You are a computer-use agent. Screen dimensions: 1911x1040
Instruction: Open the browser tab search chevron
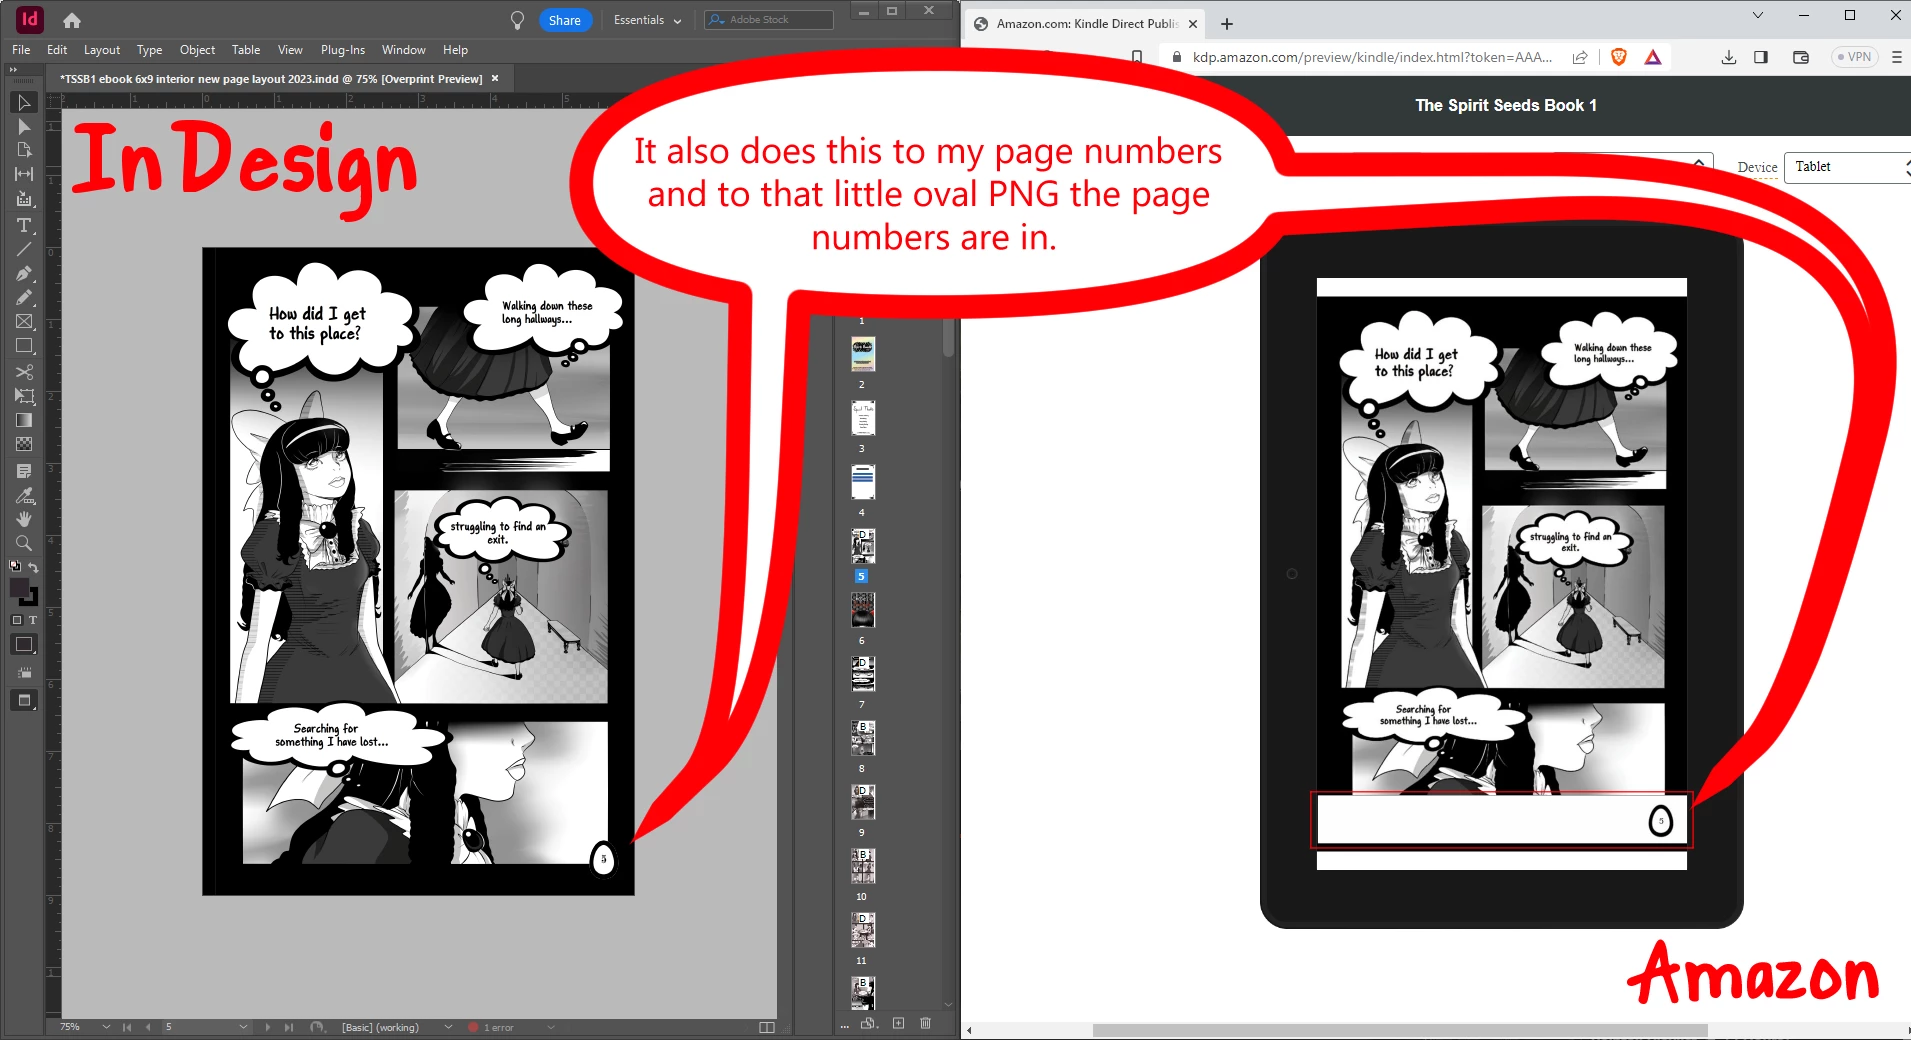click(1757, 15)
